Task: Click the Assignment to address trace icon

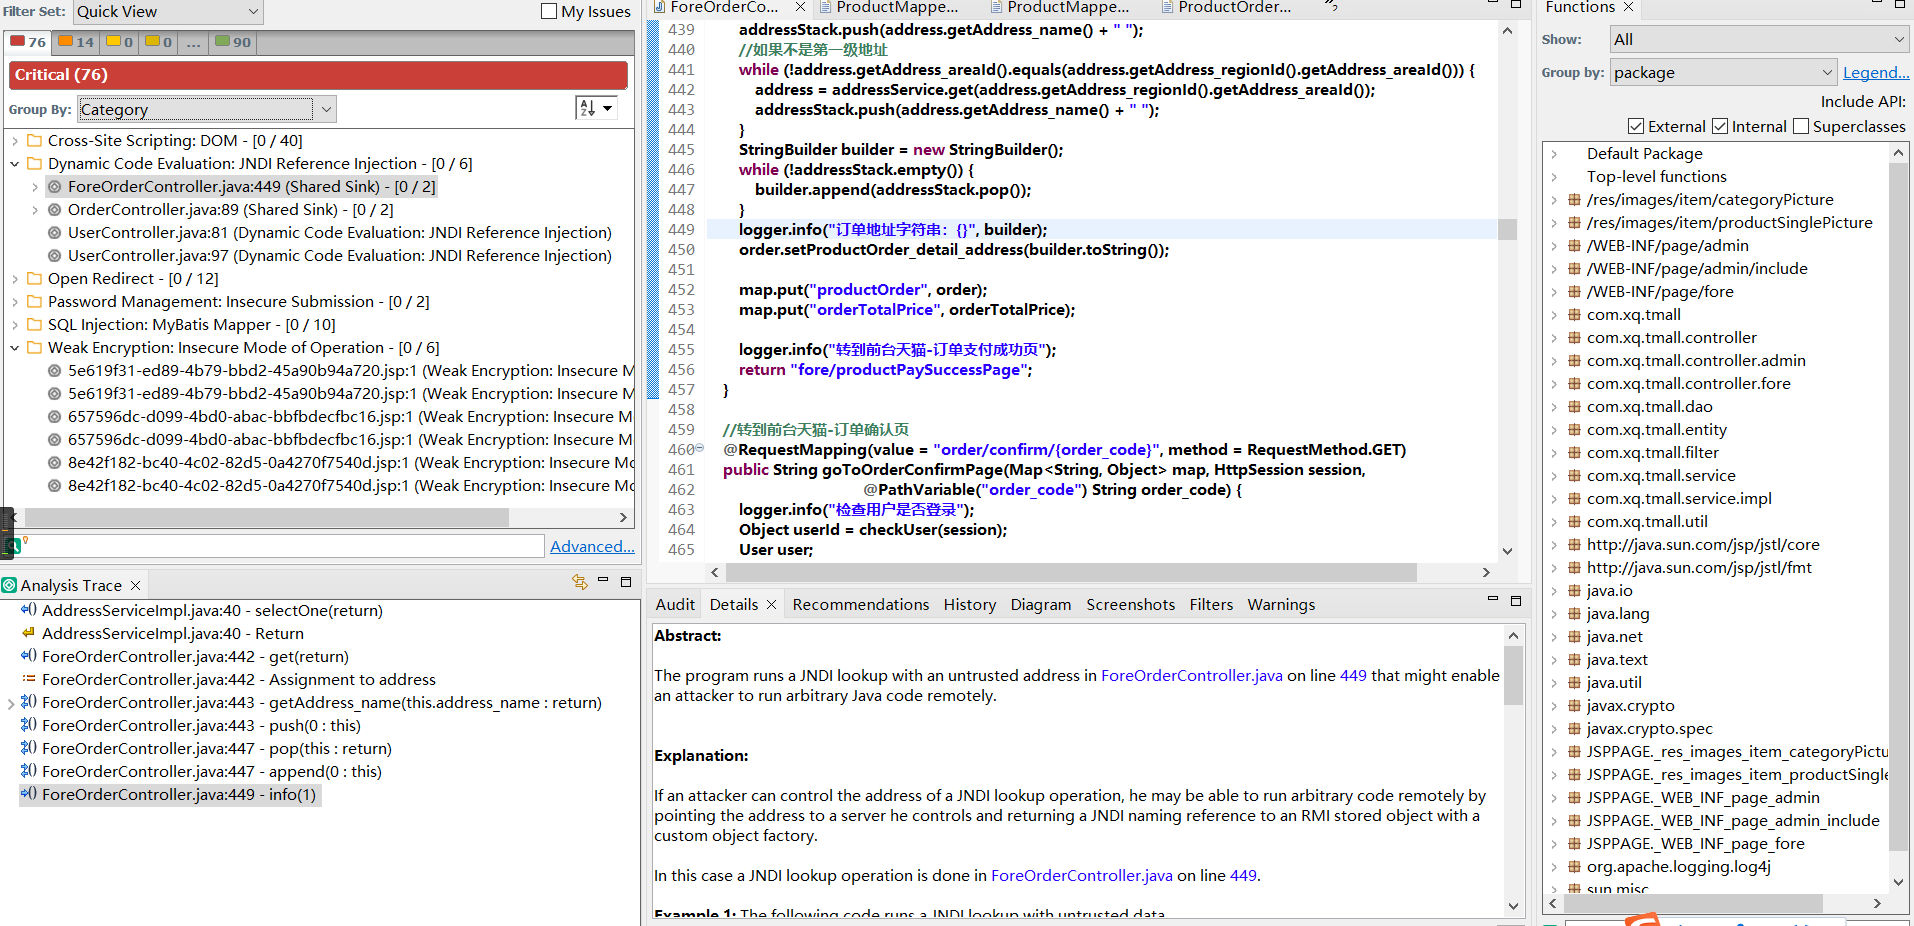Action: [29, 679]
